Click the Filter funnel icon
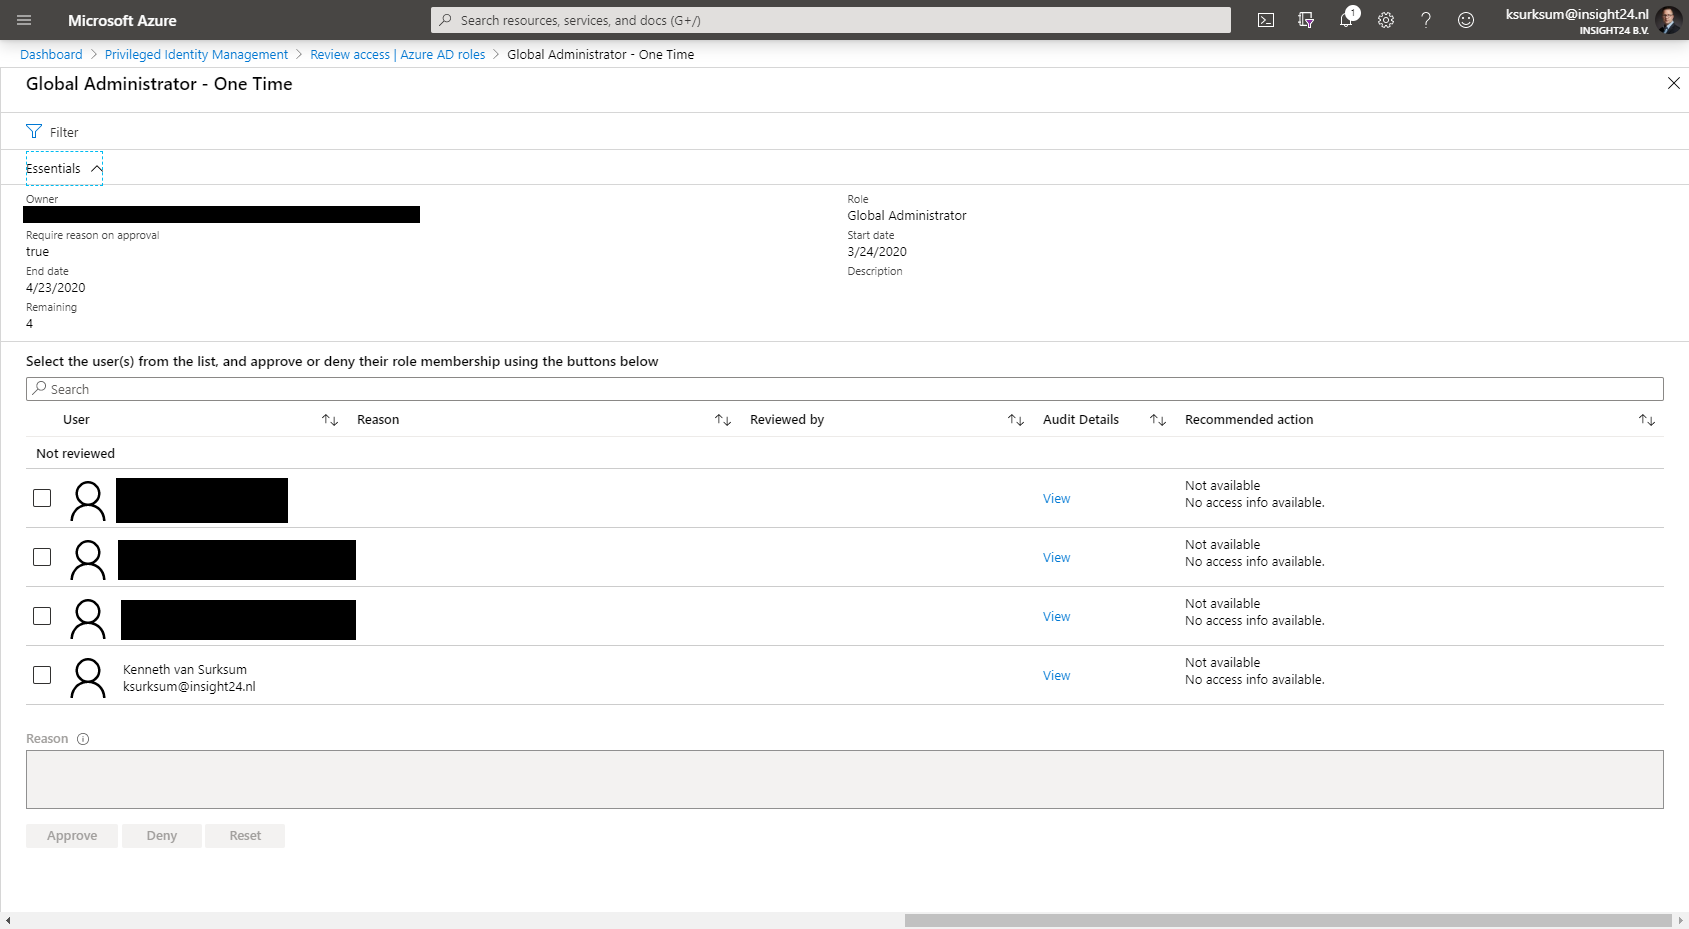 click(x=34, y=132)
